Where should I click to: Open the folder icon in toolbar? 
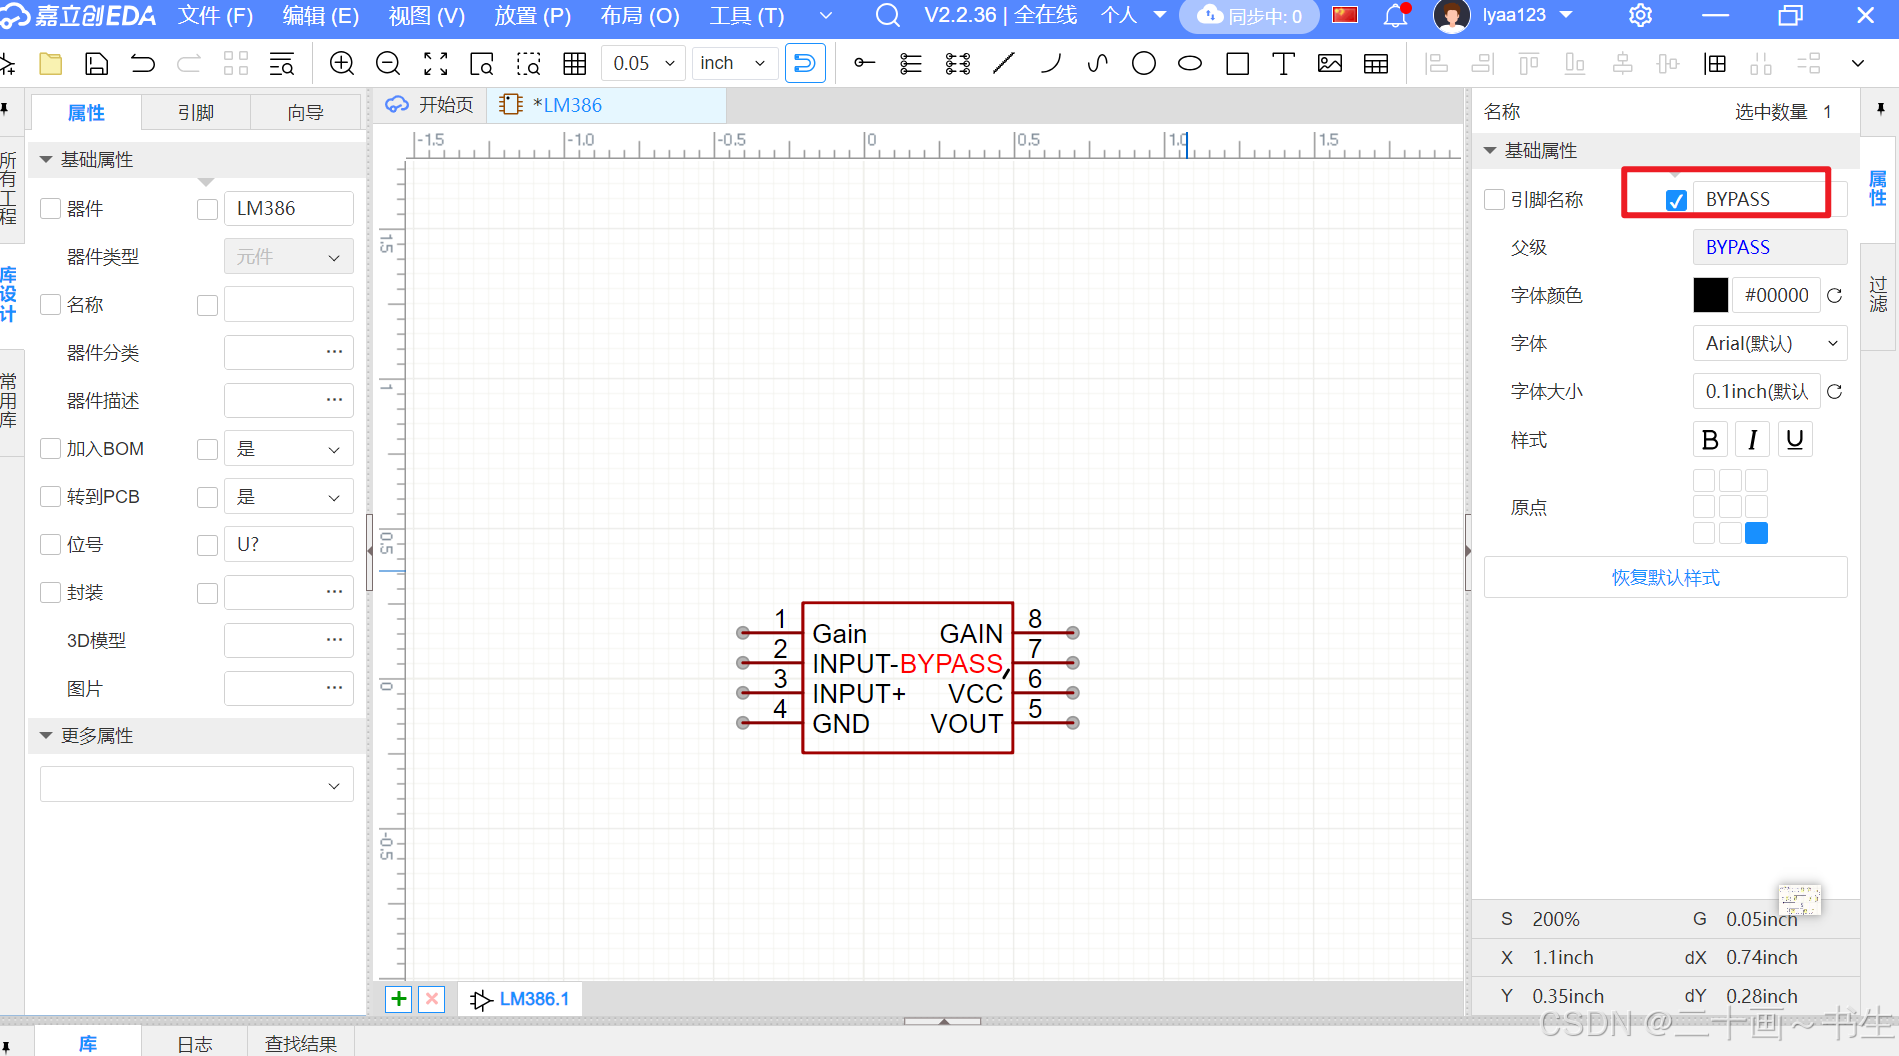click(50, 64)
